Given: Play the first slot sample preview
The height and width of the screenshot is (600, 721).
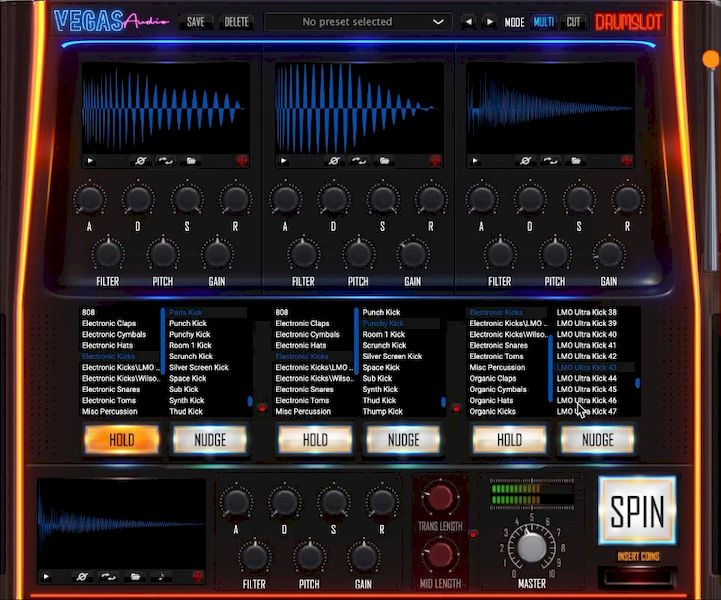Looking at the screenshot, I should pos(90,160).
